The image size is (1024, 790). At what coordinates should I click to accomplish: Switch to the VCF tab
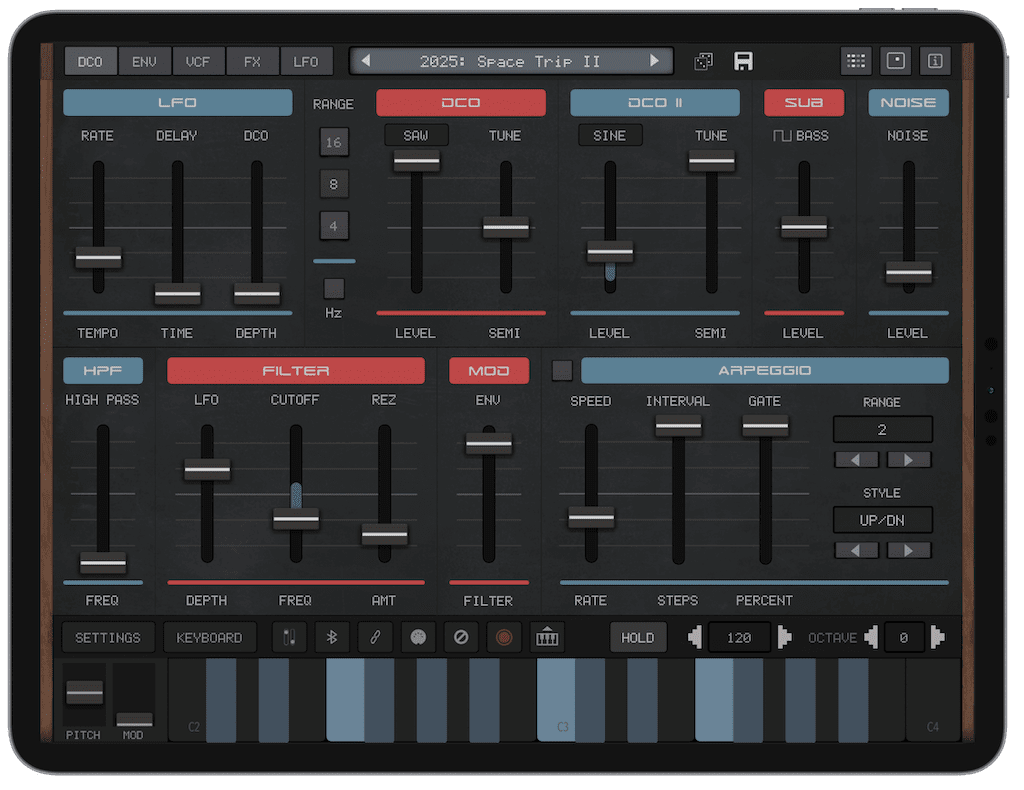[x=198, y=61]
